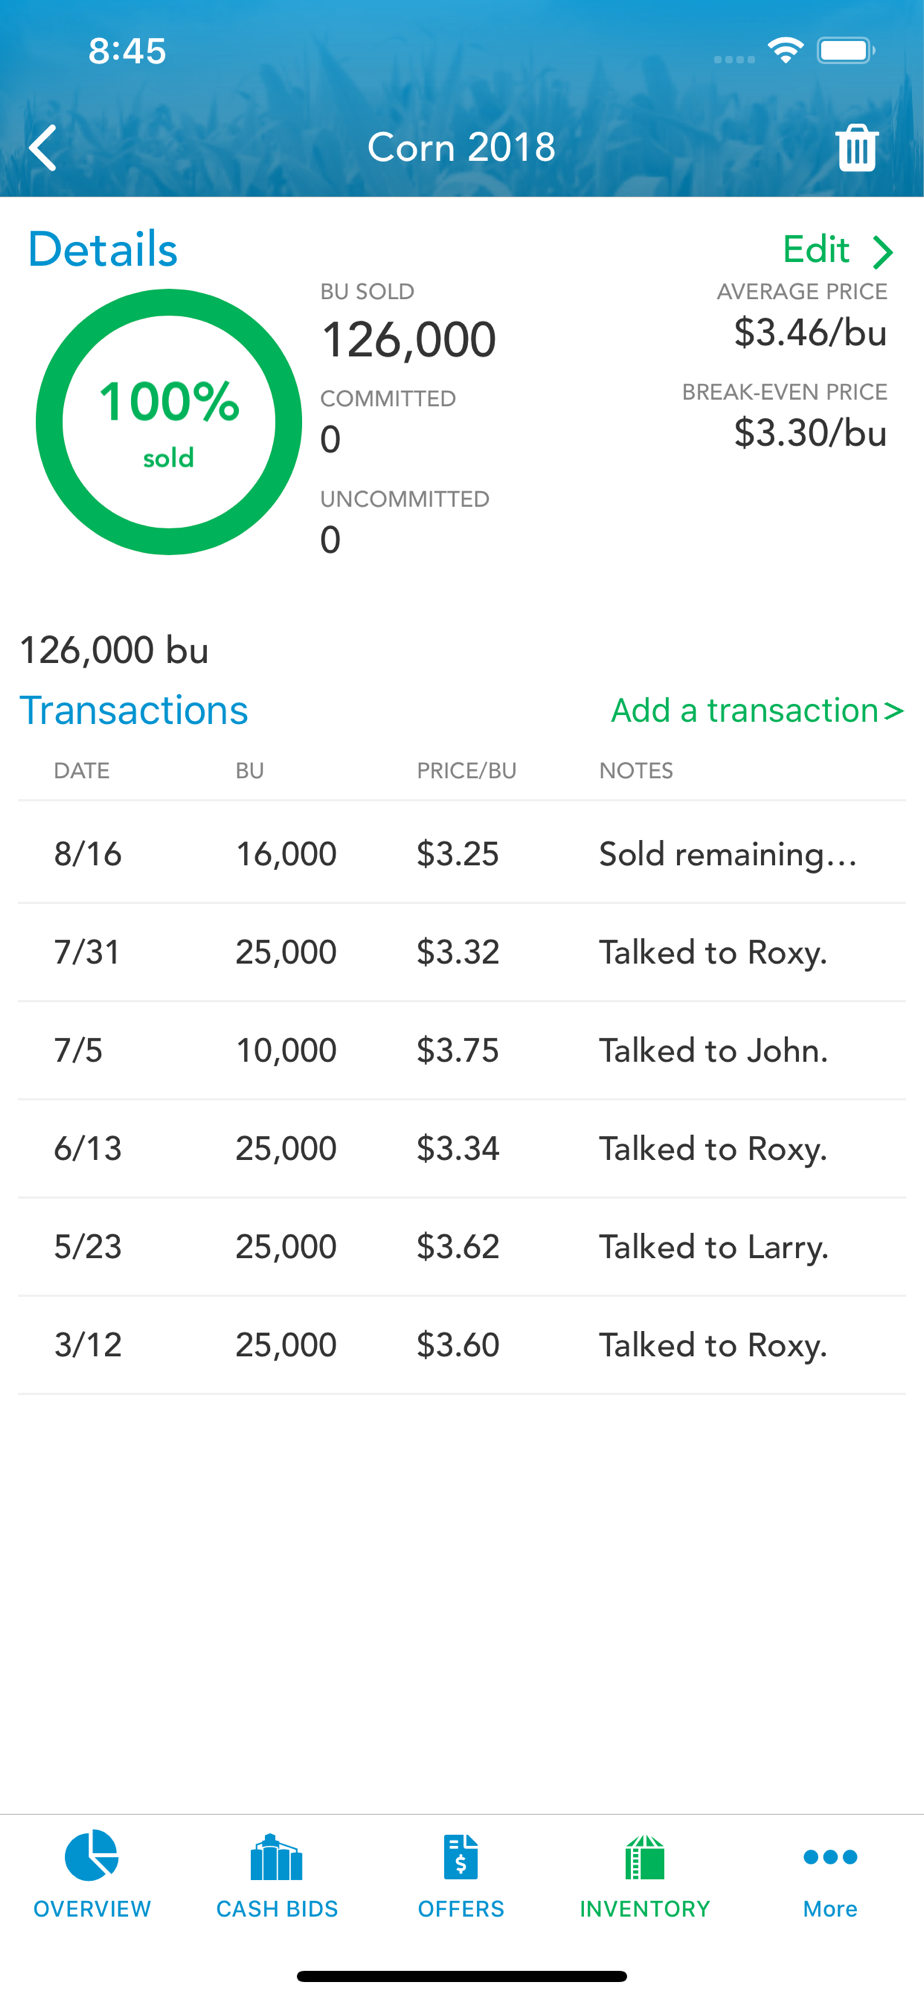Switch to the OFFERS tab label
Viewport: 924px width, 2000px height.
pyautogui.click(x=461, y=1909)
